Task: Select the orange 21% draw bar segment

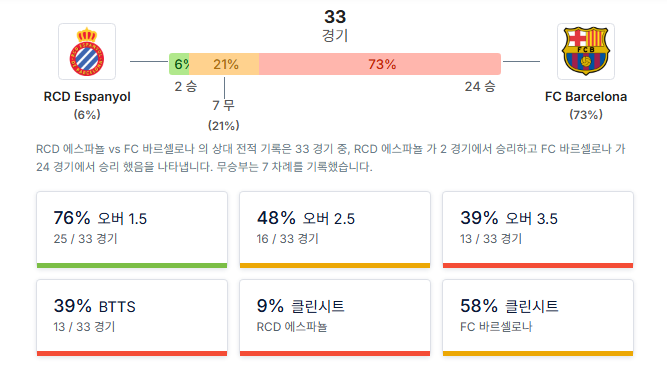Action: coord(224,64)
